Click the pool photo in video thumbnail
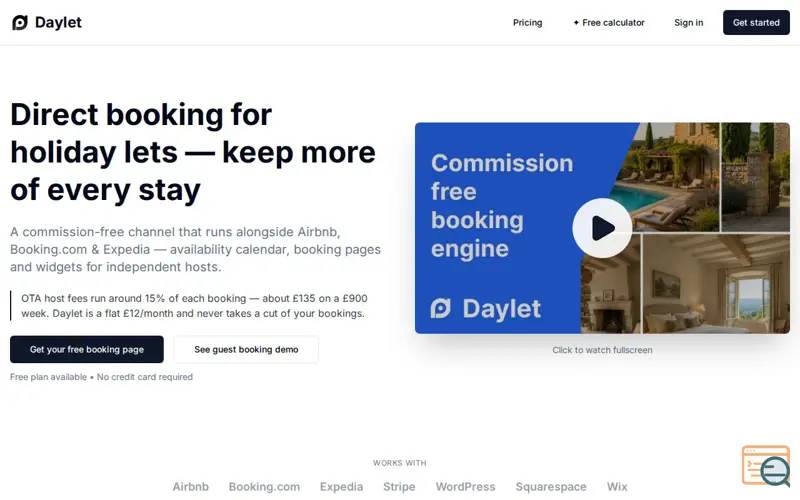The width and height of the screenshot is (800, 500). tap(667, 177)
